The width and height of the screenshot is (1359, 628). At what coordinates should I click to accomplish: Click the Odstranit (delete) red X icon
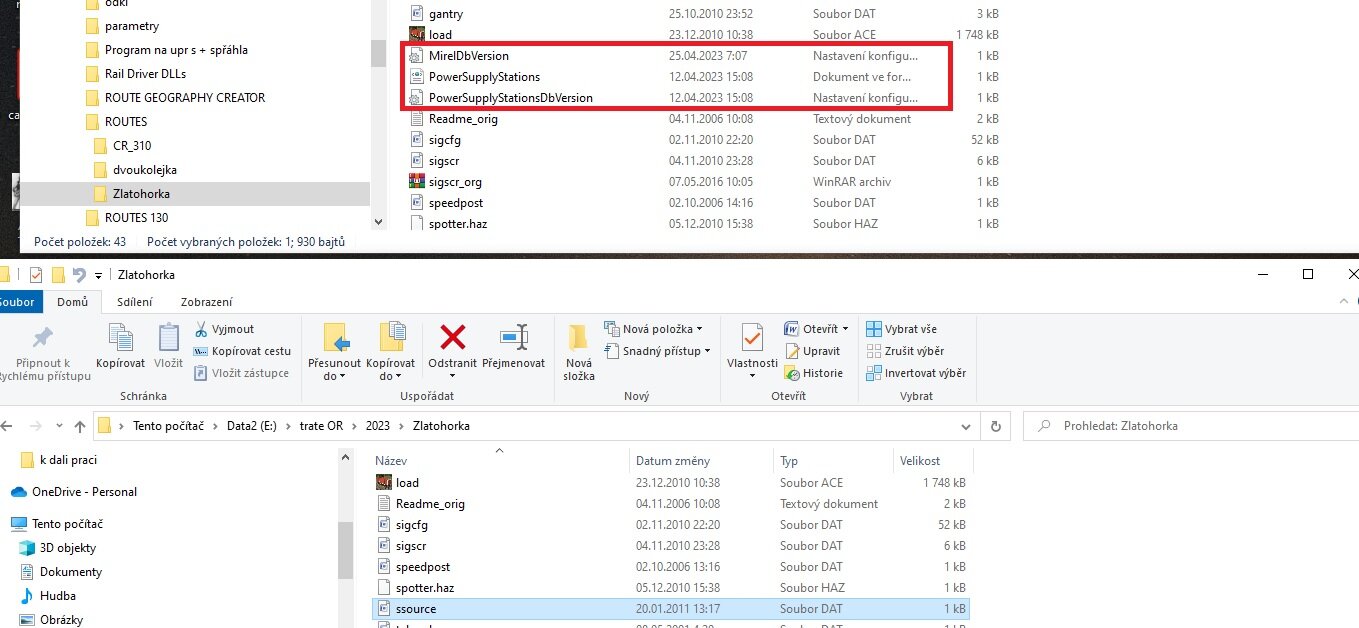(453, 338)
